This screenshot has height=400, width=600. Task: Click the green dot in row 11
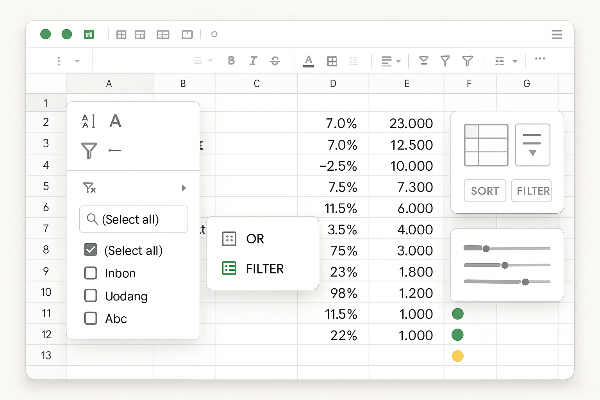(x=458, y=314)
